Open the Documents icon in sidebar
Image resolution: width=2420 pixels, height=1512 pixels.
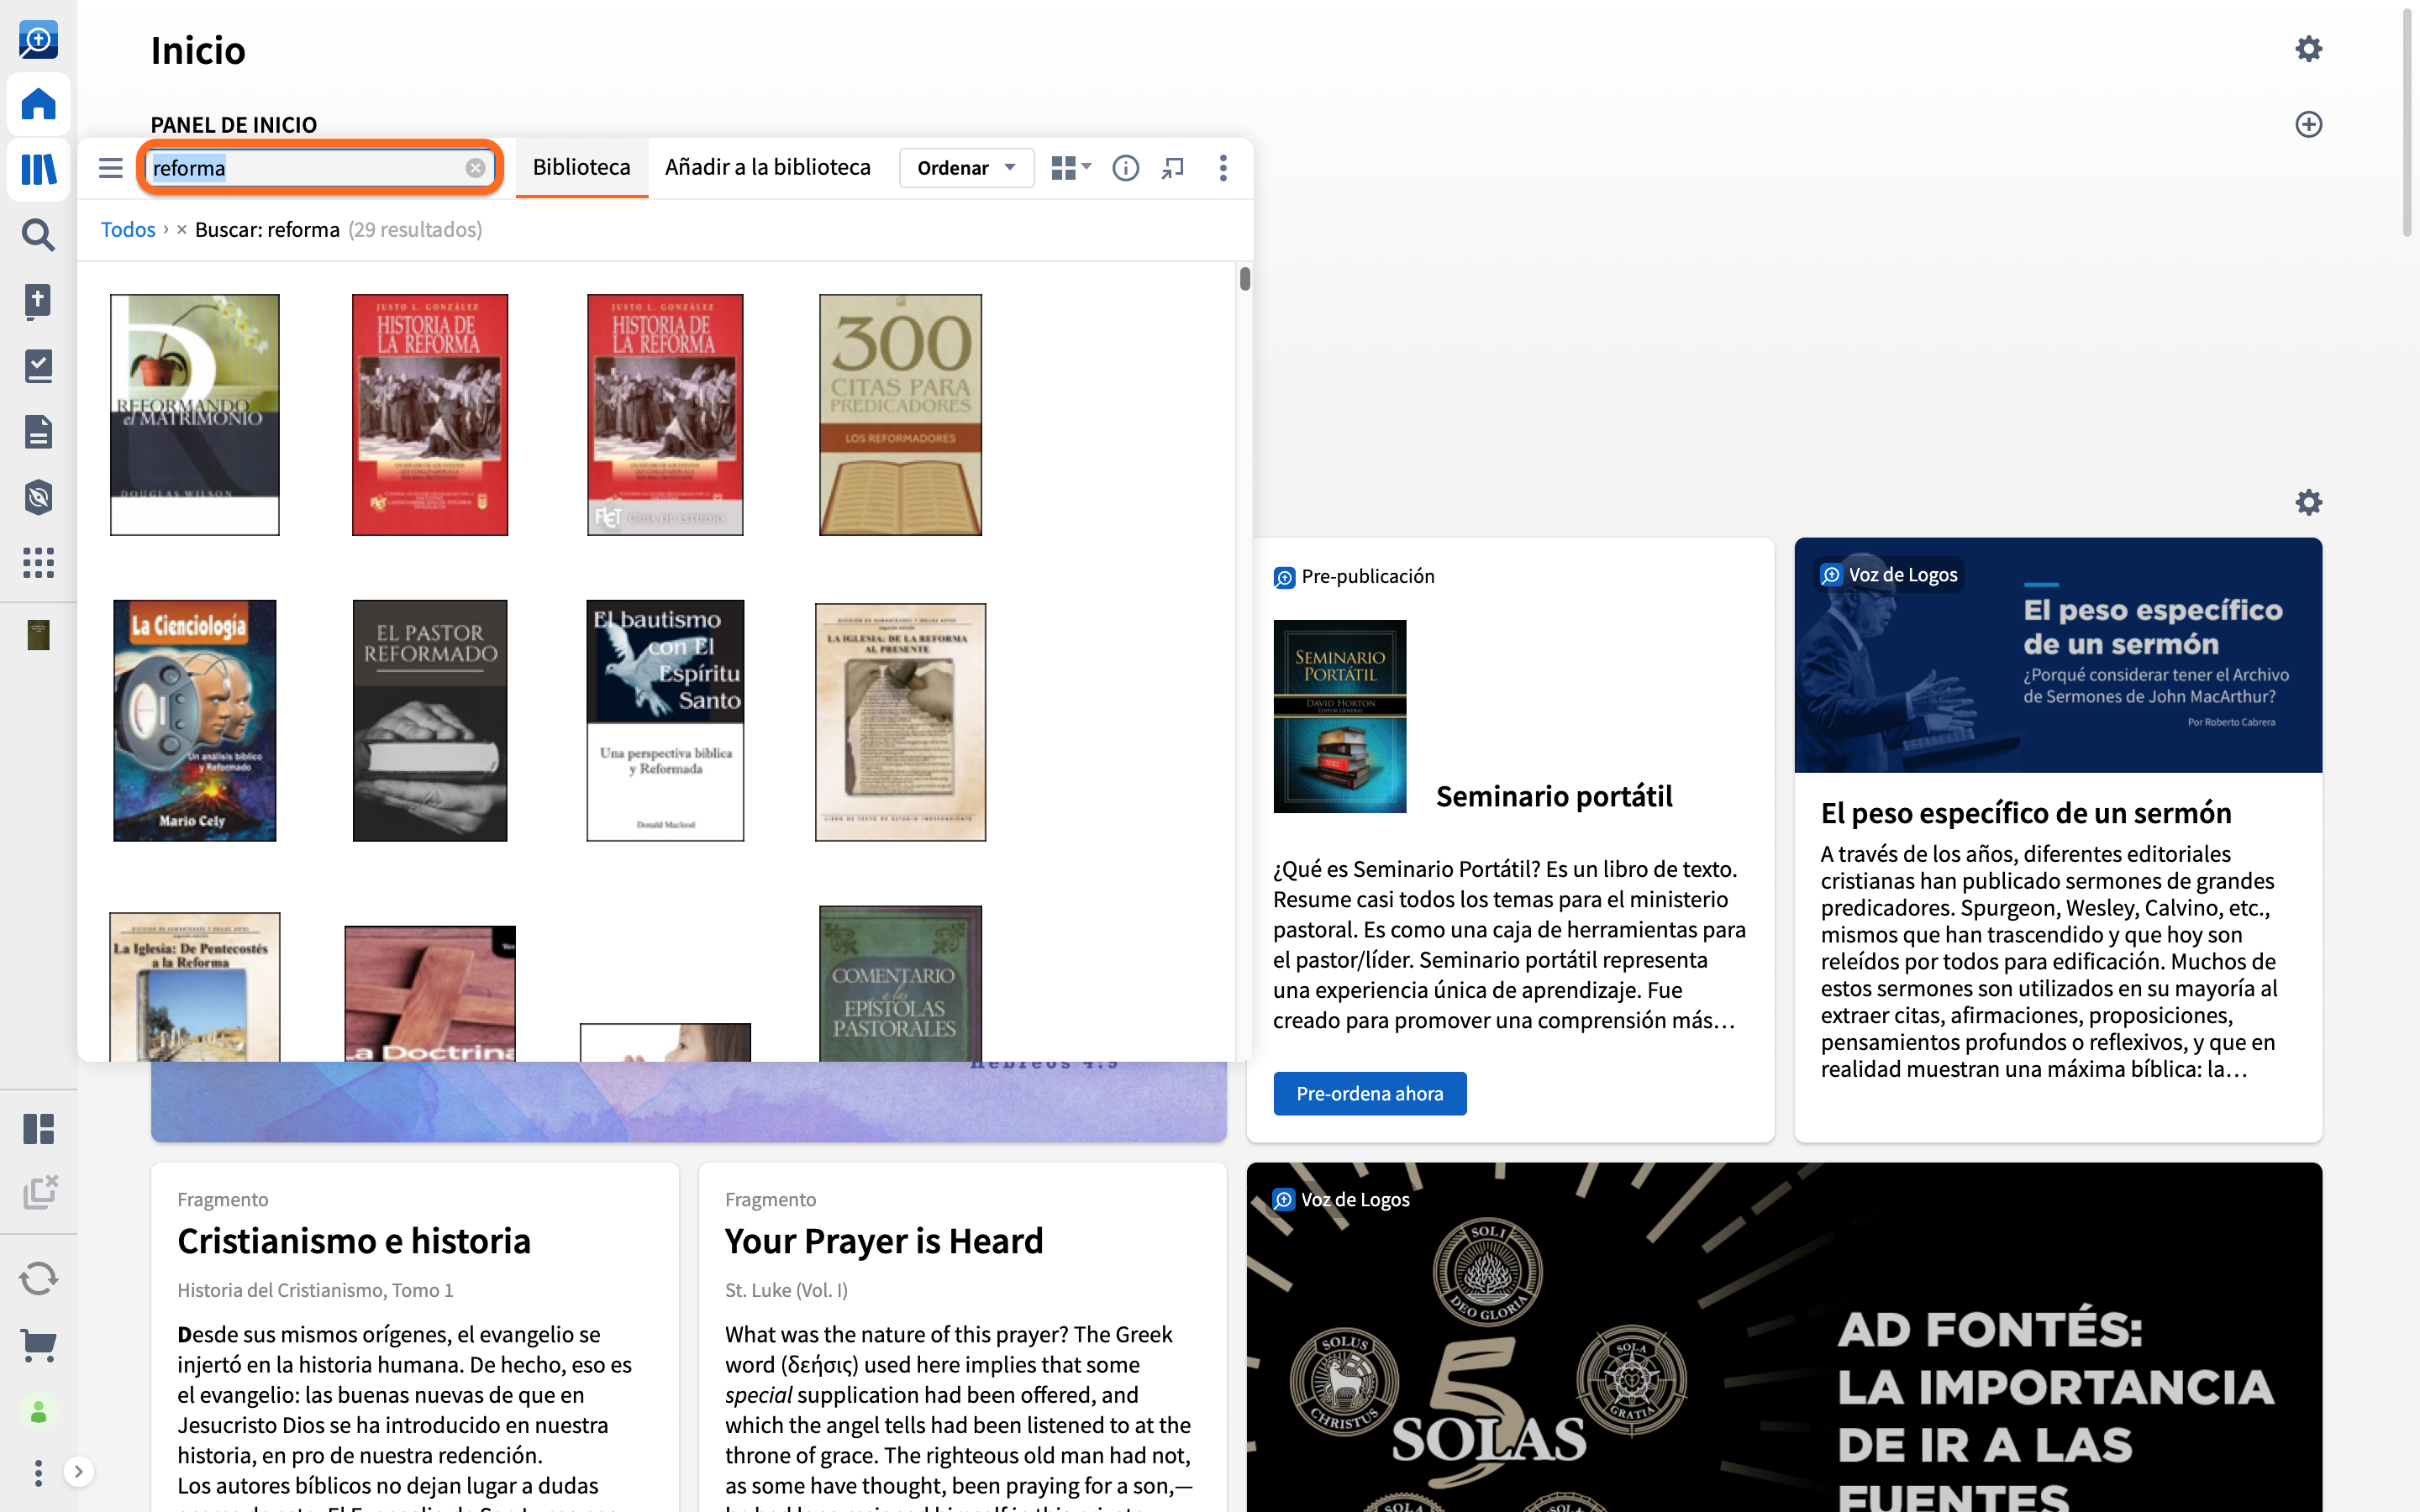[x=38, y=432]
